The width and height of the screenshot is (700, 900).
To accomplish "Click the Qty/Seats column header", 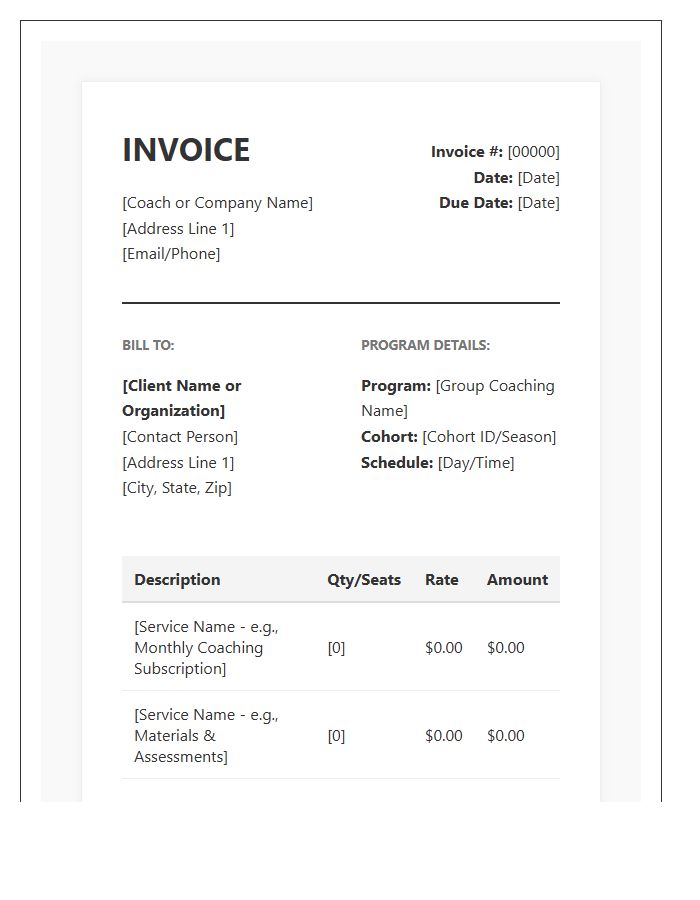I will tap(364, 580).
